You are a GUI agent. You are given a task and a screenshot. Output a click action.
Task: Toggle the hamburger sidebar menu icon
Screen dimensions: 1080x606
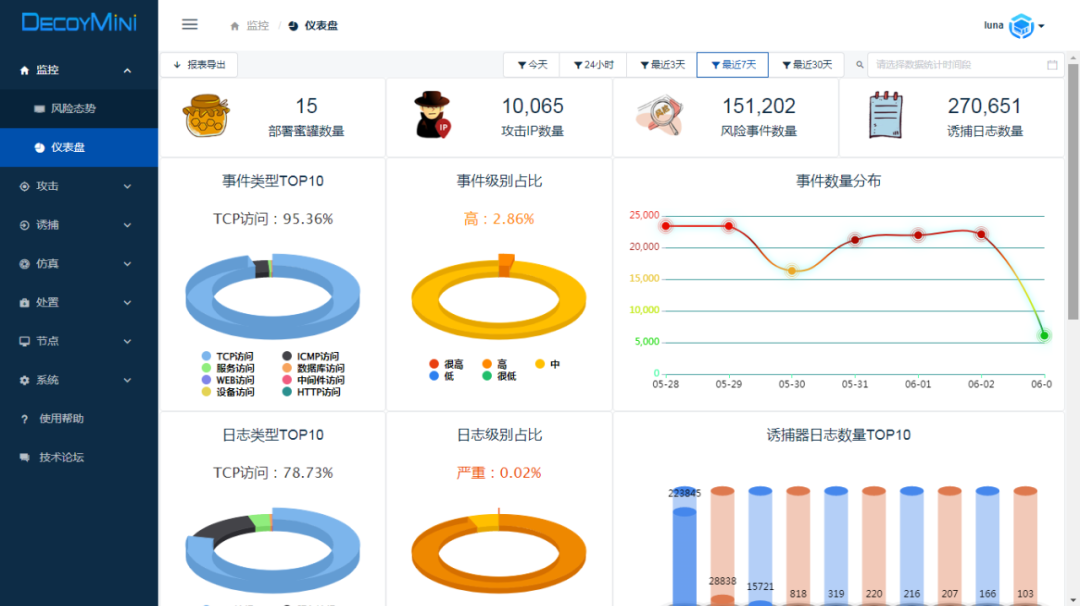pyautogui.click(x=189, y=25)
